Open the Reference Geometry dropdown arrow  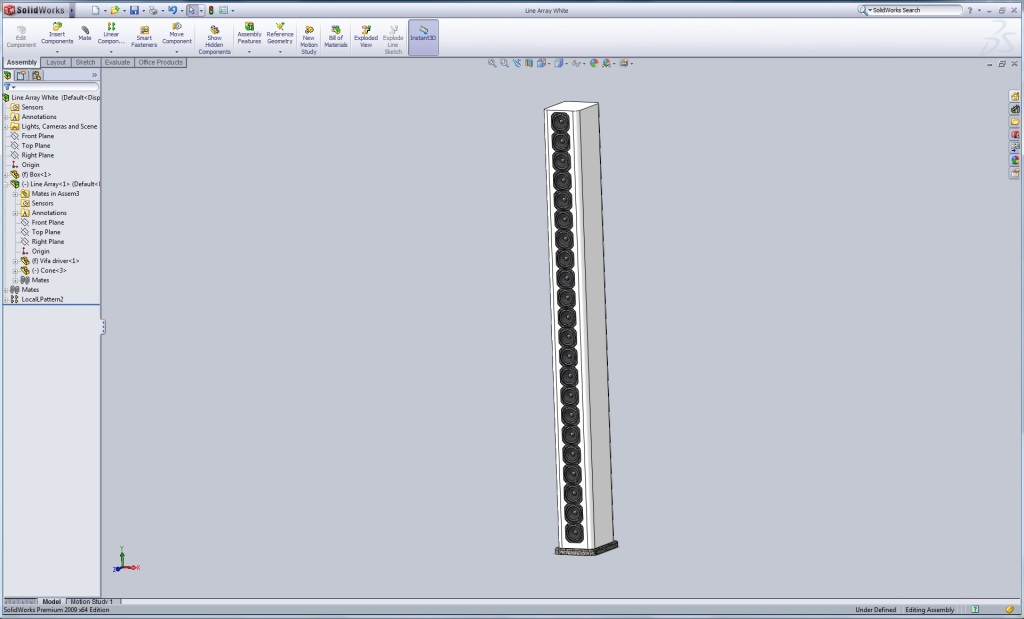280,52
